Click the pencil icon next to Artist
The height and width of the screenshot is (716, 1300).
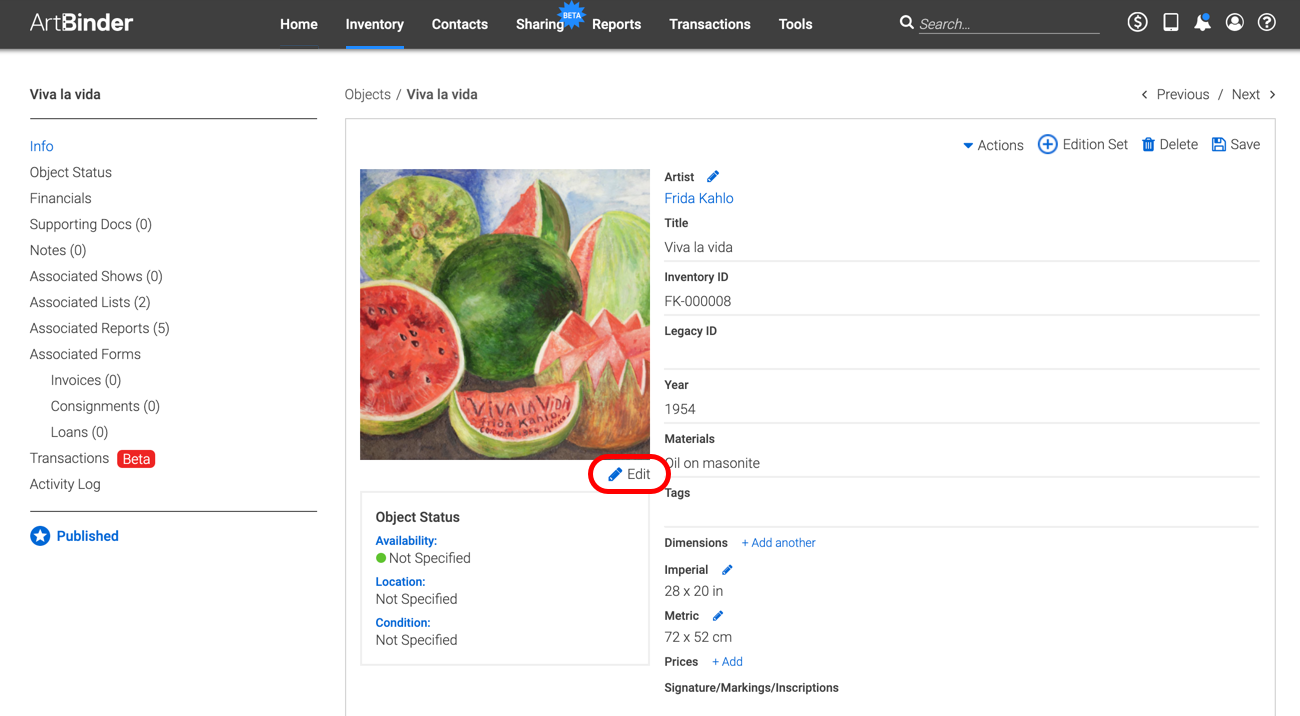pyautogui.click(x=713, y=177)
